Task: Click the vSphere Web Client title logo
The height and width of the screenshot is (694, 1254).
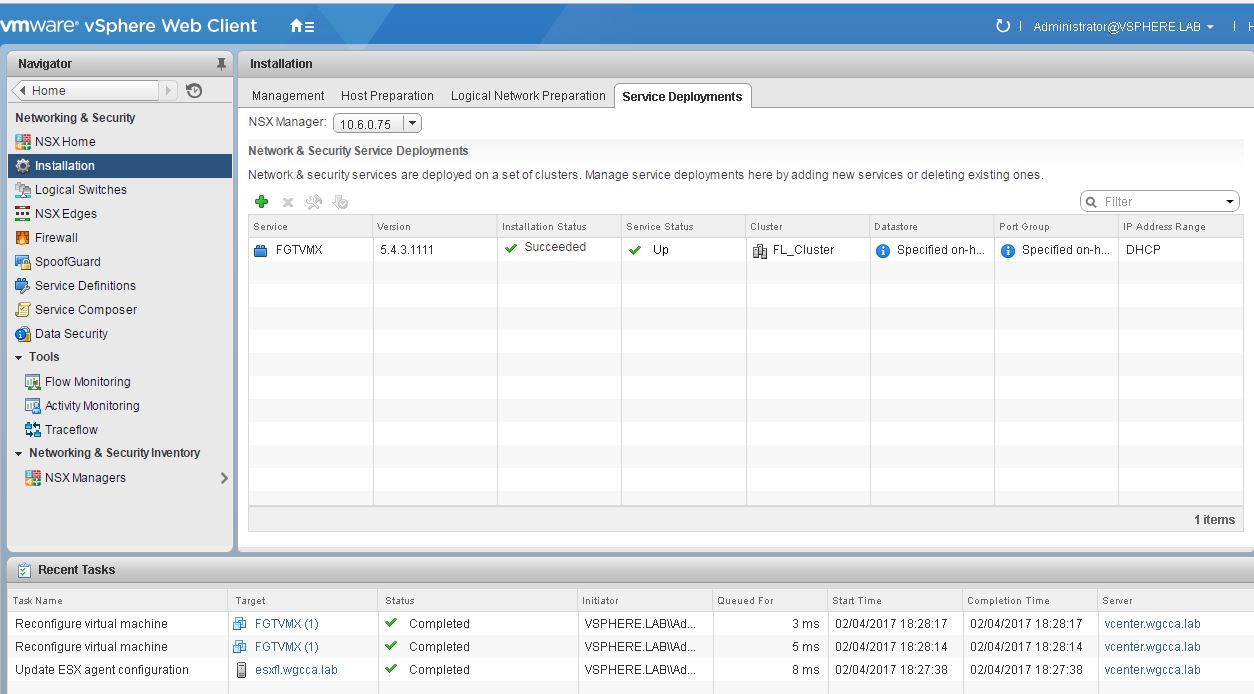Action: coord(130,26)
